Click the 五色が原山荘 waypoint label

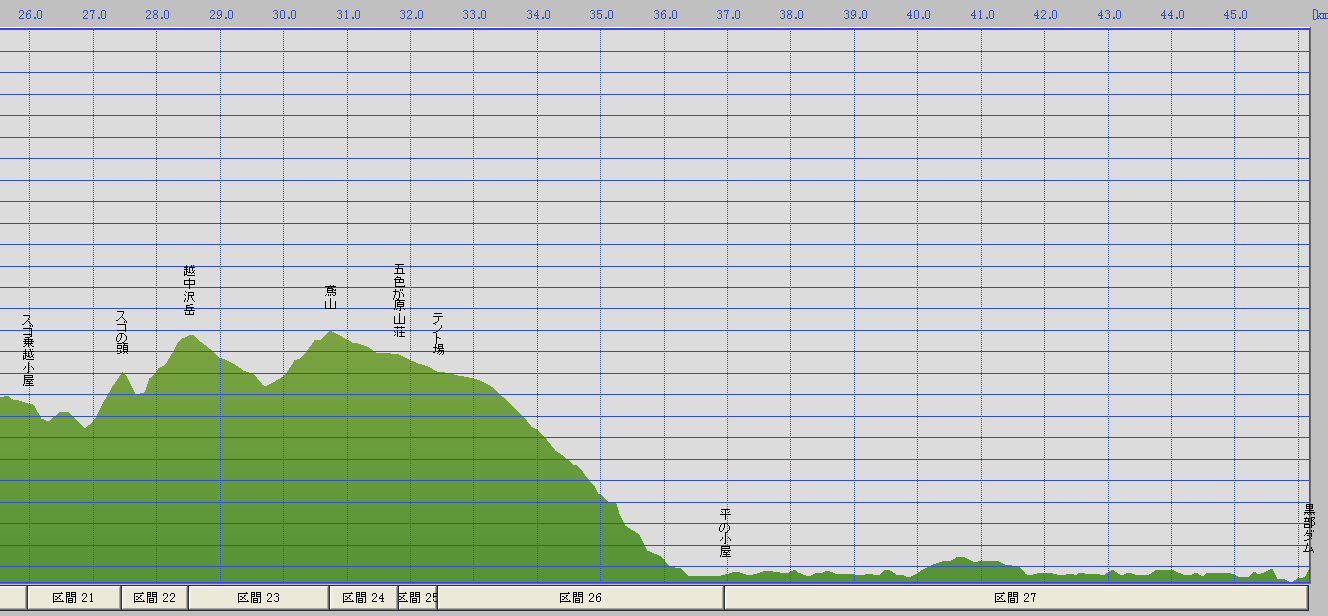coord(400,300)
